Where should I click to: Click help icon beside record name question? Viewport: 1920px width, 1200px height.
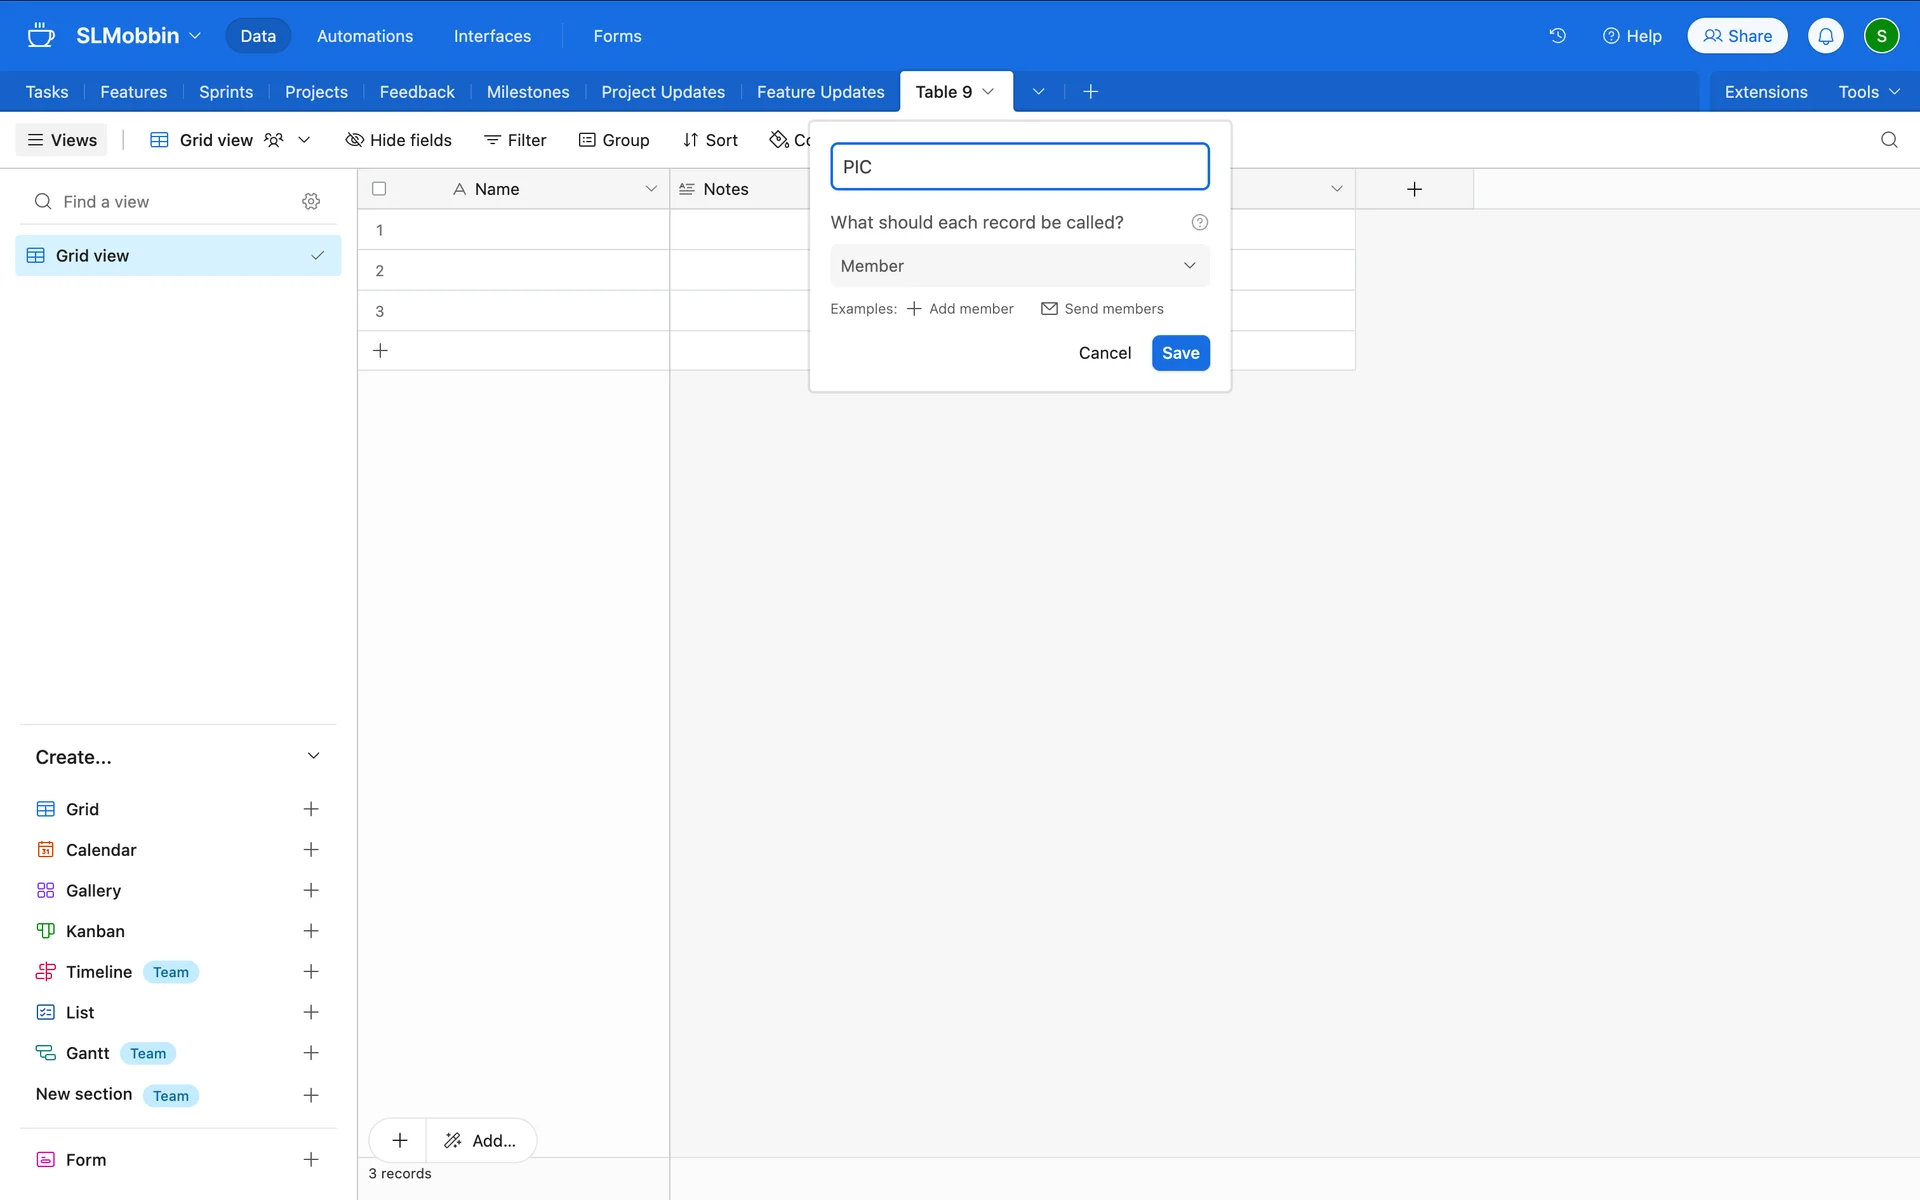click(1199, 222)
